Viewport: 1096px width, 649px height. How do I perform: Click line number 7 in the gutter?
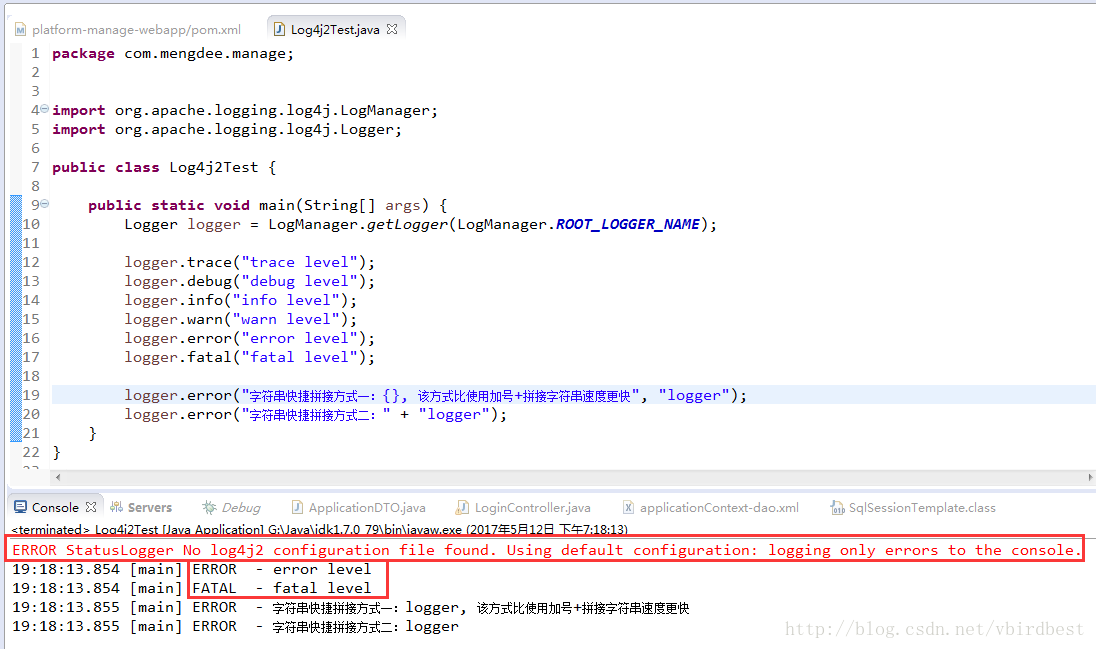tap(35, 167)
